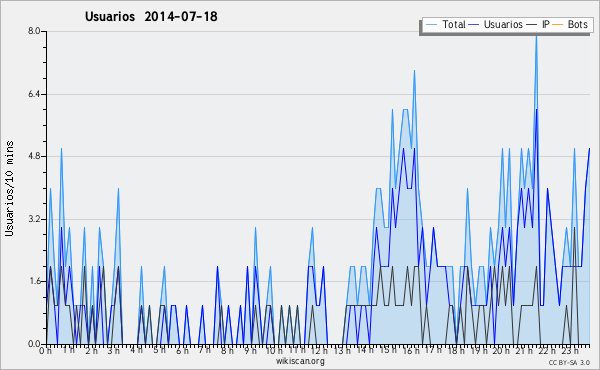Click the '1 h' x-axis label

pos(69,350)
